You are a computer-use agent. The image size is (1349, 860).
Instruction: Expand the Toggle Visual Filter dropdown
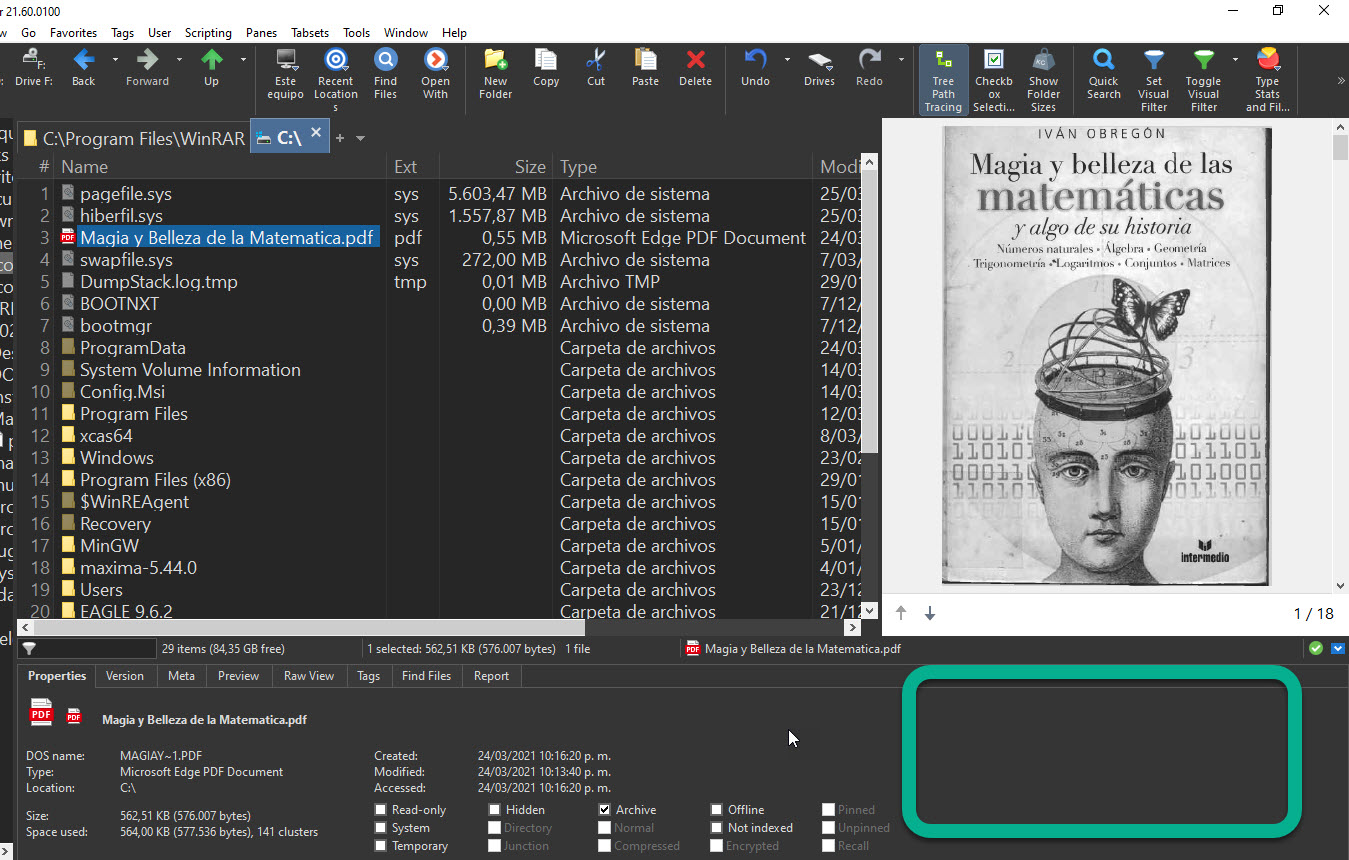pos(1235,59)
